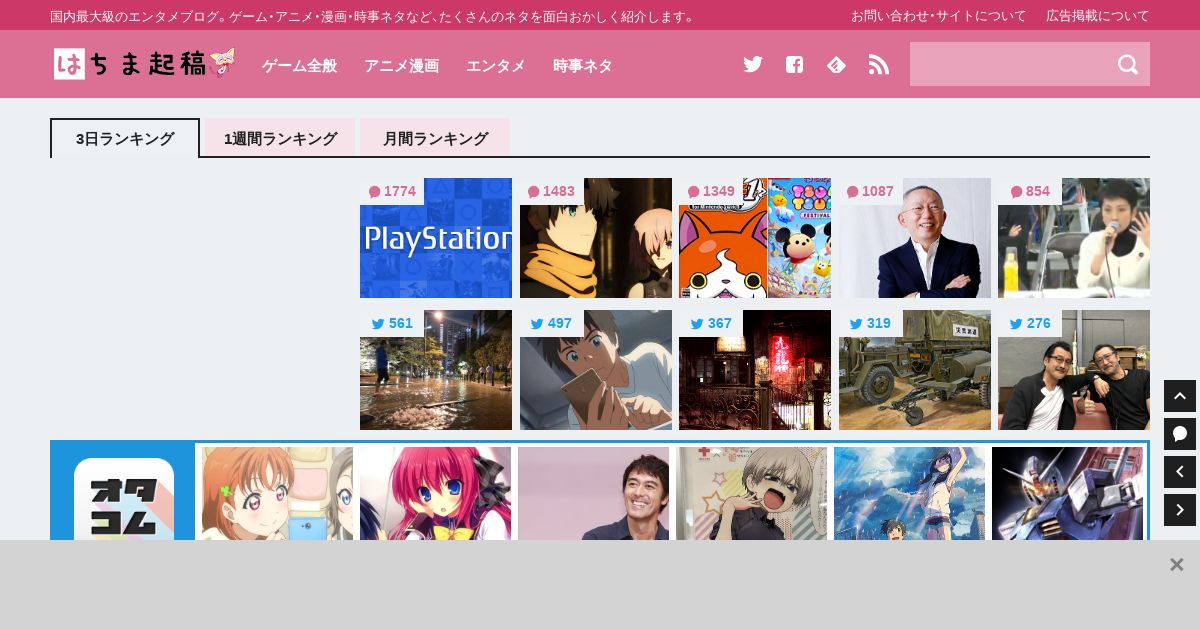Screen dimensions: 1200x630
Task: Switch to the 月間ランキング tab
Action: 435,138
